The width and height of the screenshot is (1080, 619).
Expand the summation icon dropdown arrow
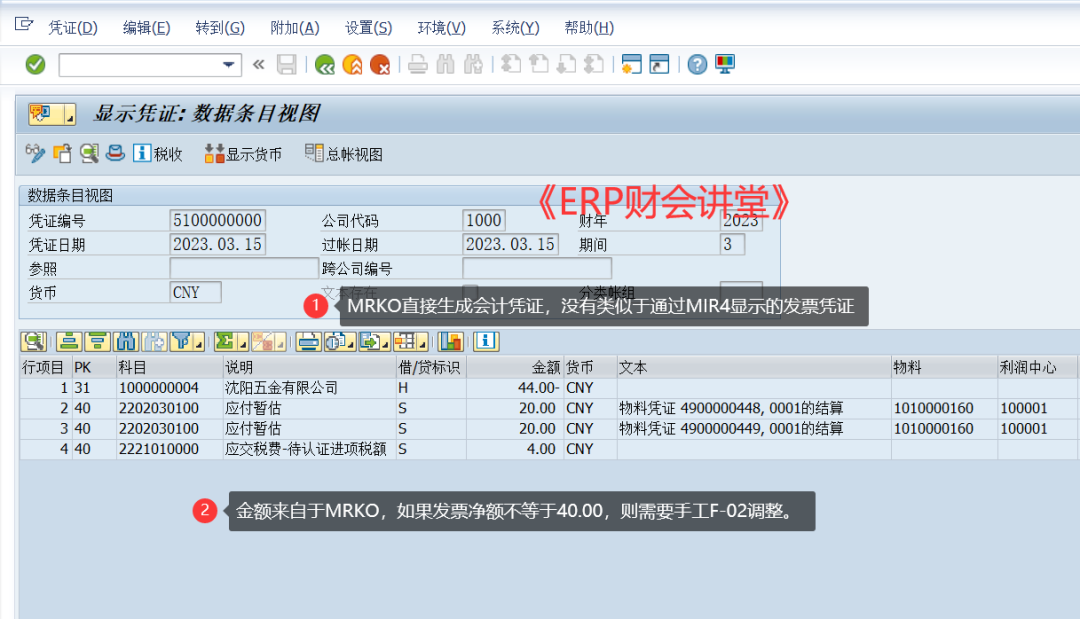(241, 345)
